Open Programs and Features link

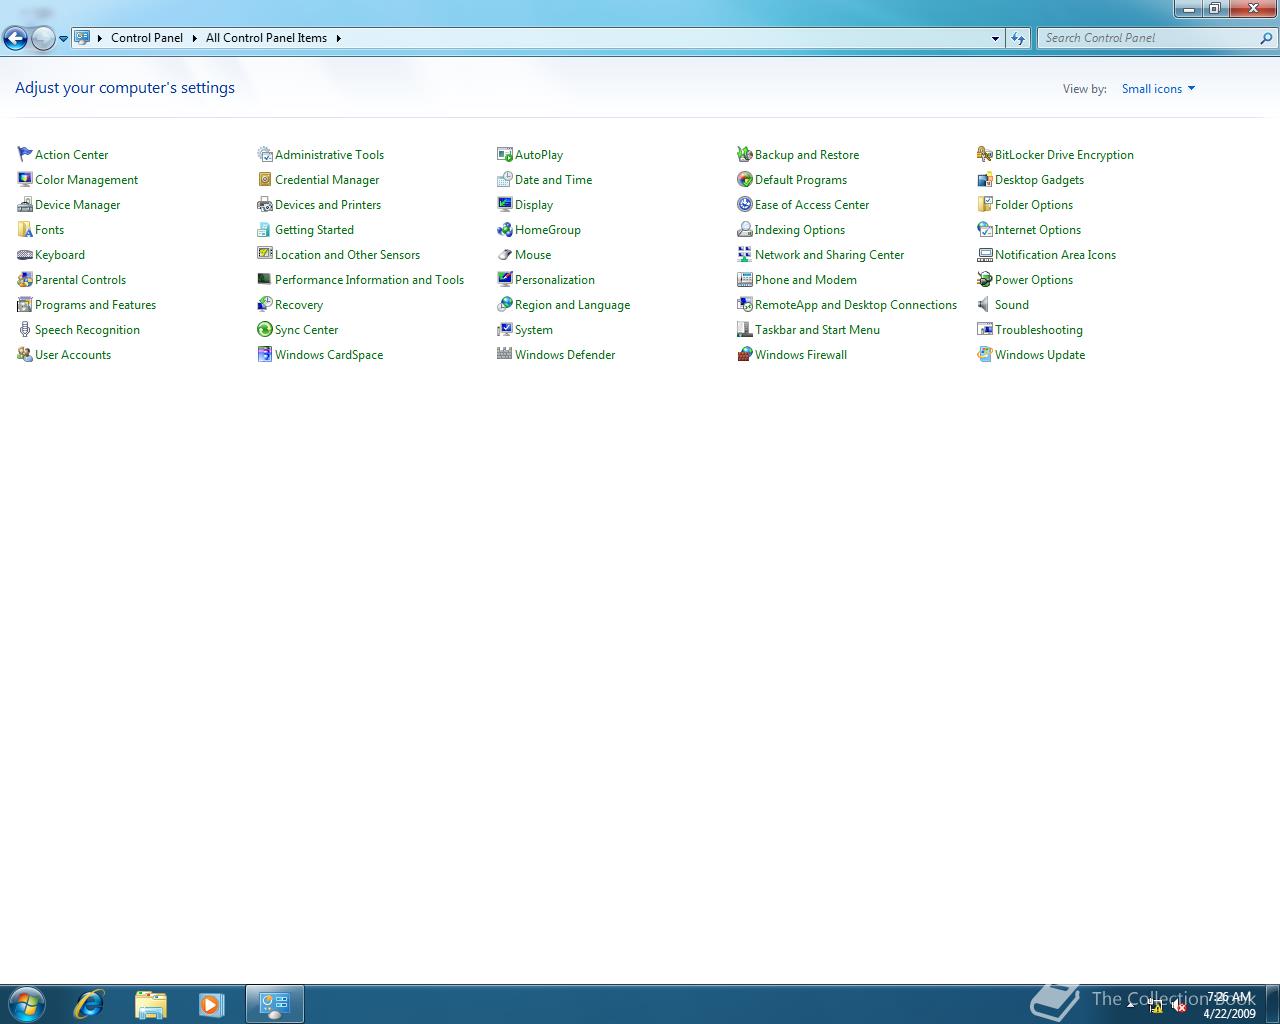tap(95, 305)
